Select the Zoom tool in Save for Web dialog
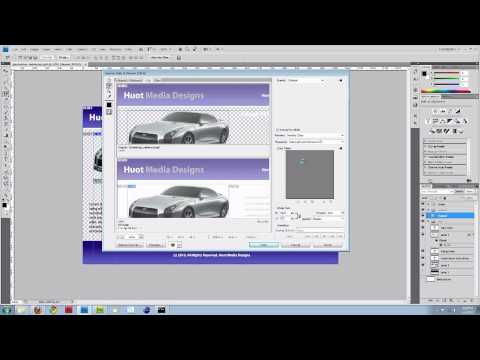This screenshot has width=480, height=360. click(x=109, y=91)
